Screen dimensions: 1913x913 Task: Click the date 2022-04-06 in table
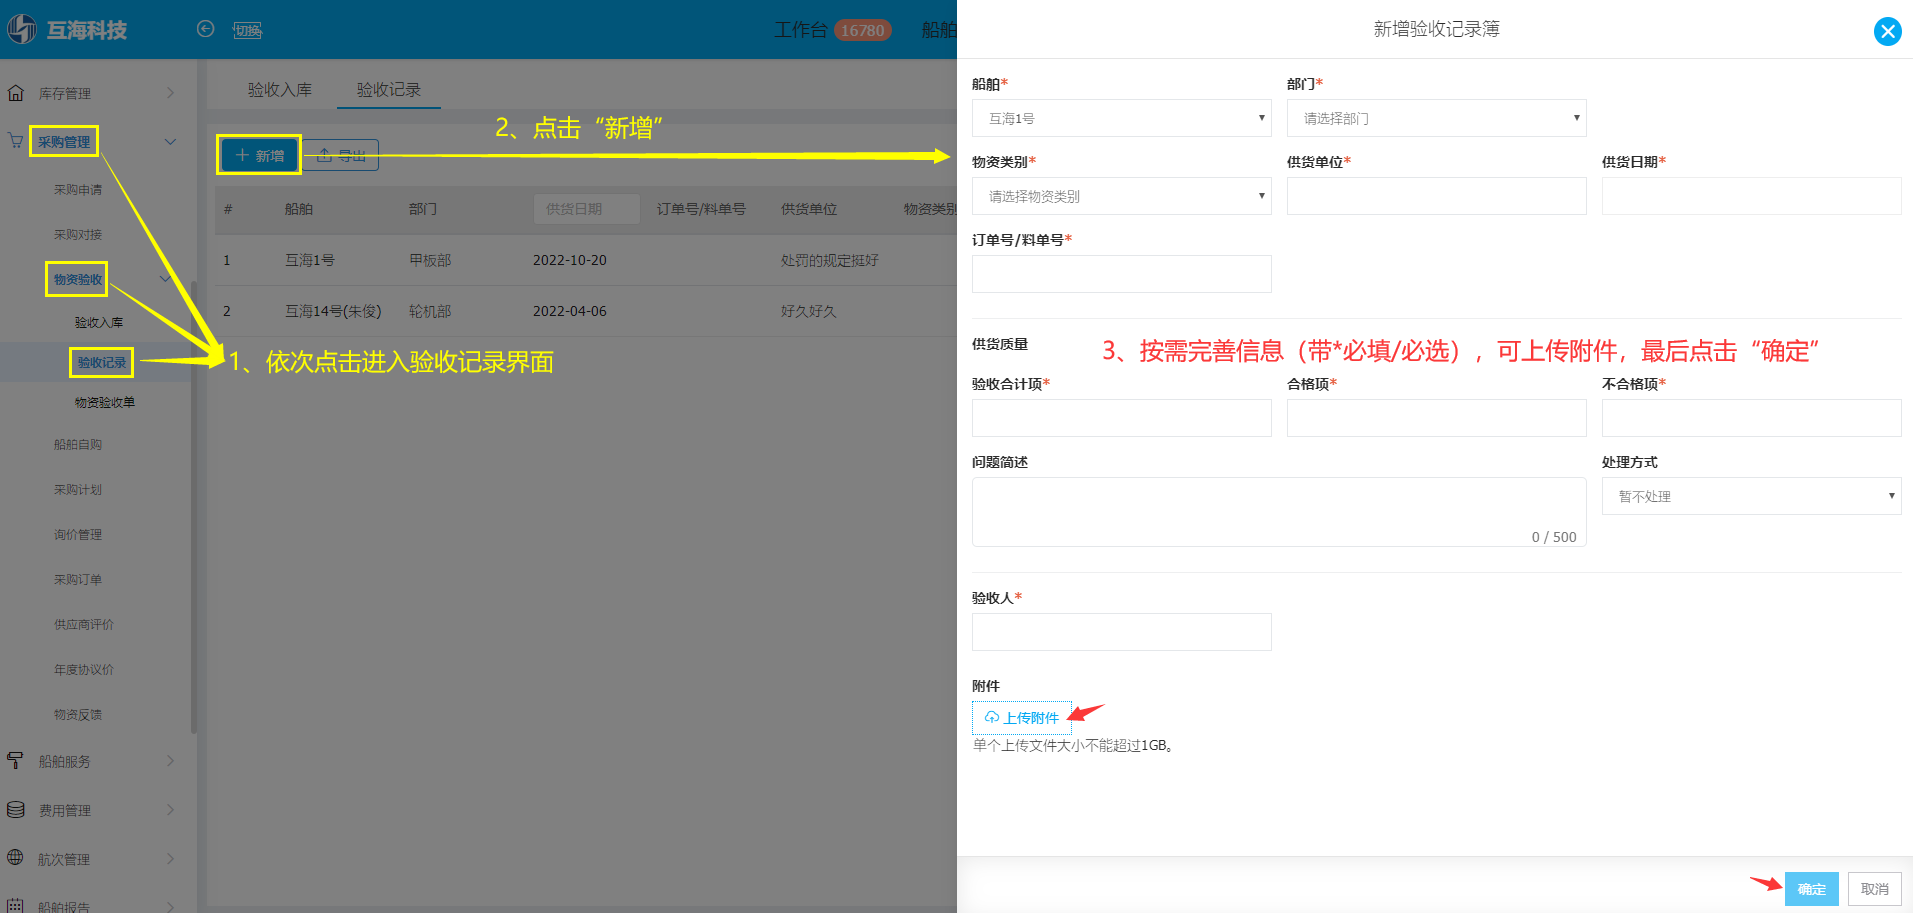pyautogui.click(x=570, y=311)
